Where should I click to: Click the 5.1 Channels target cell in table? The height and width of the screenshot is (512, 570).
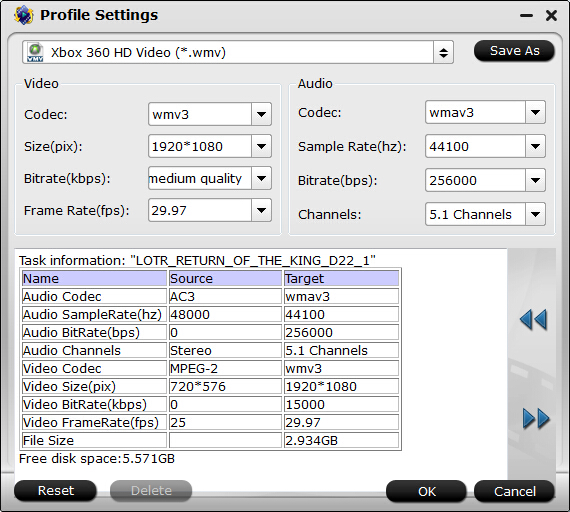click(x=341, y=350)
